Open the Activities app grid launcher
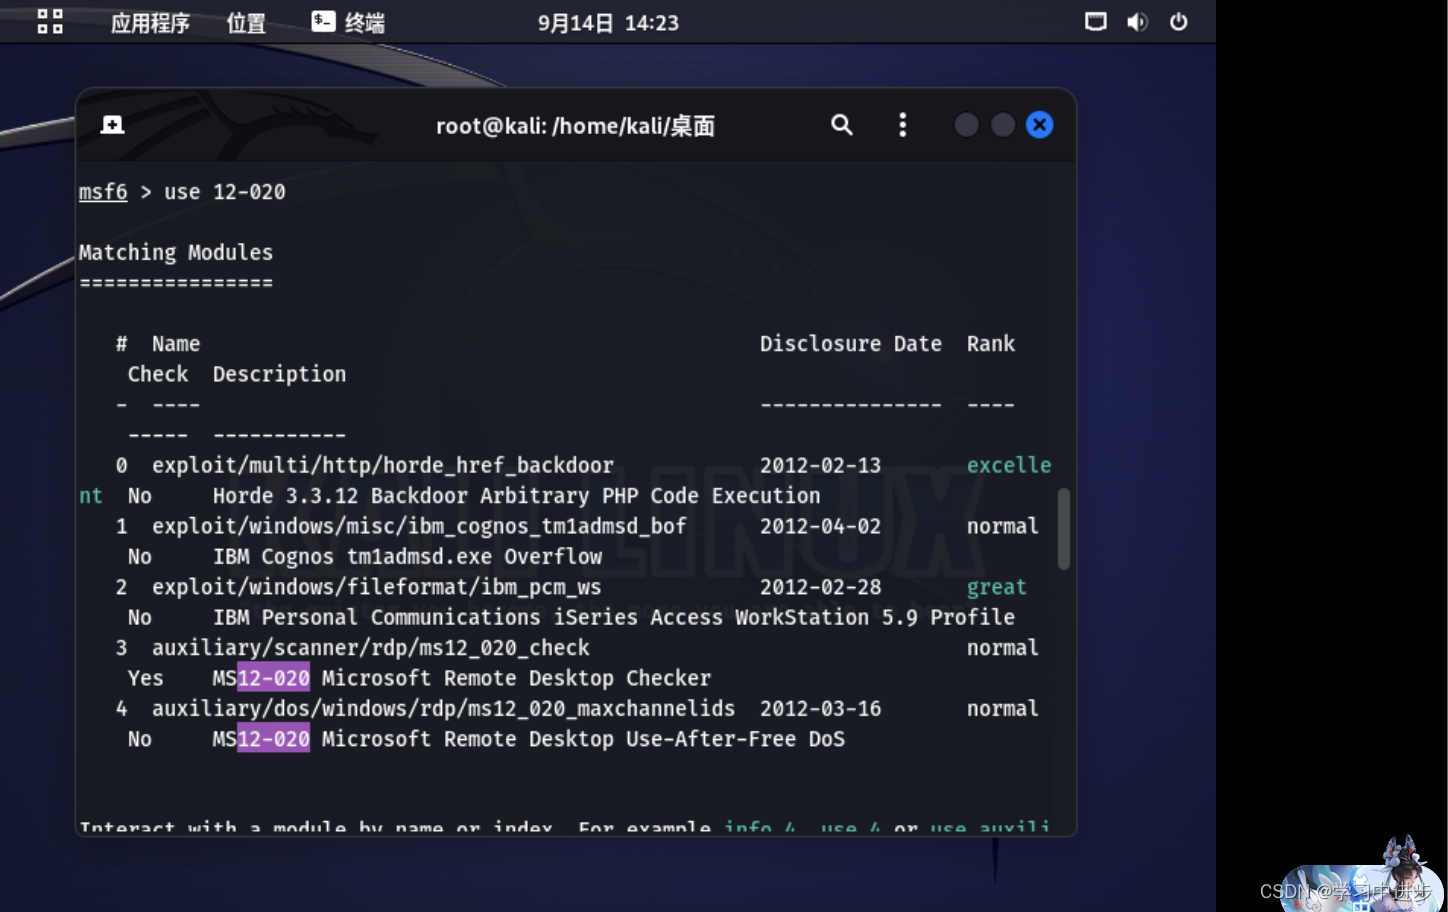The width and height of the screenshot is (1448, 912). (x=49, y=21)
